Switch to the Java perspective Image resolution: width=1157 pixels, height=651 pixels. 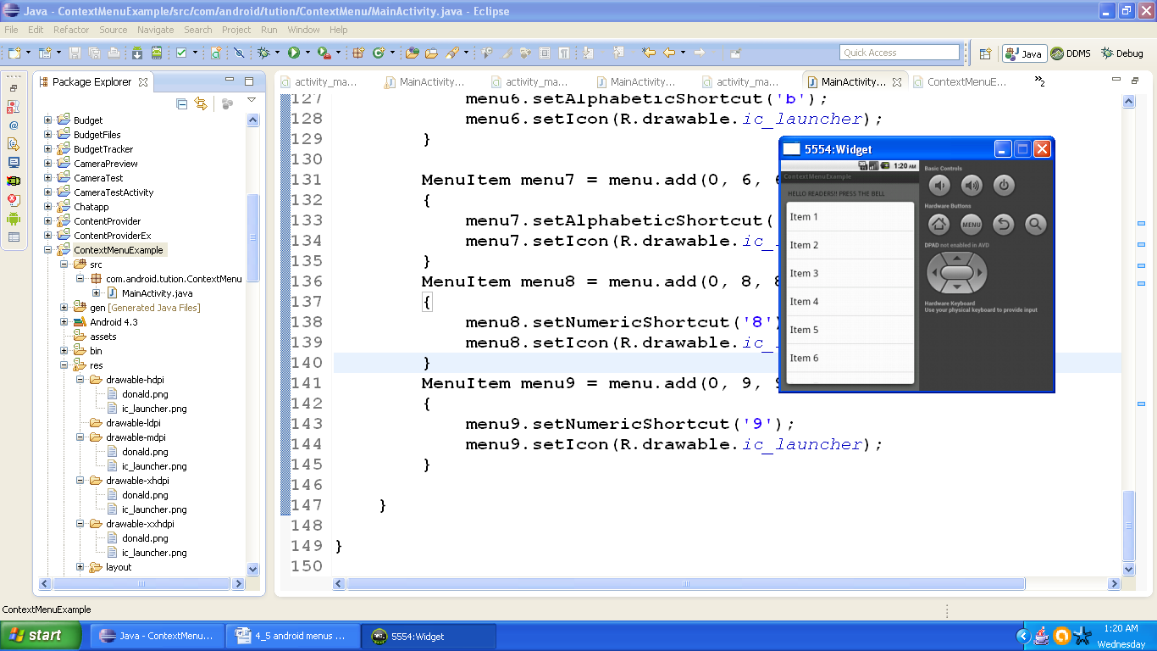1023,53
